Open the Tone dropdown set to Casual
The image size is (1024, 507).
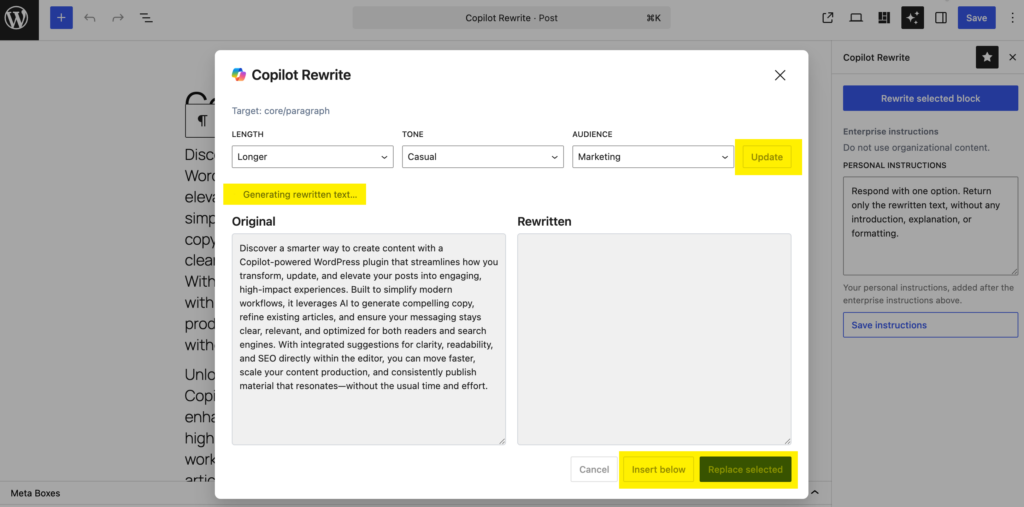point(483,157)
